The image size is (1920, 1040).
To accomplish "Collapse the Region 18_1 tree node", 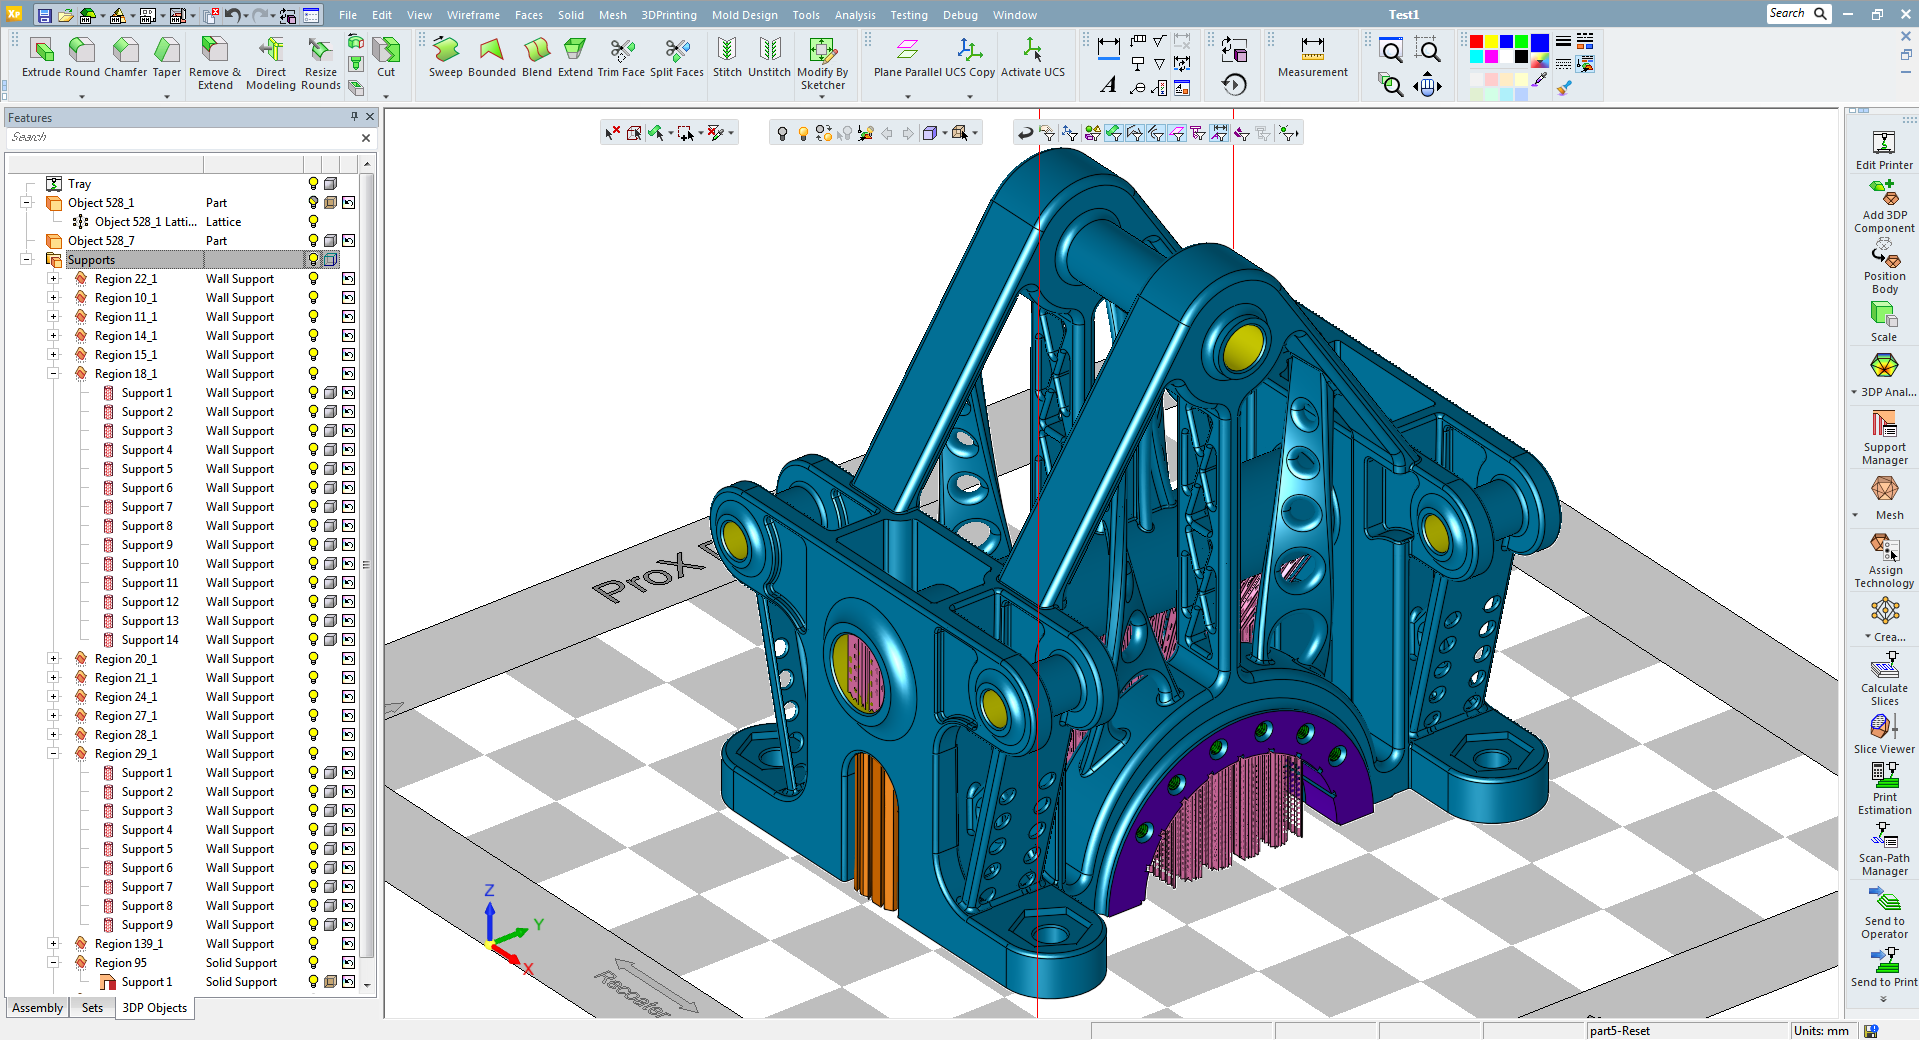I will coord(54,374).
